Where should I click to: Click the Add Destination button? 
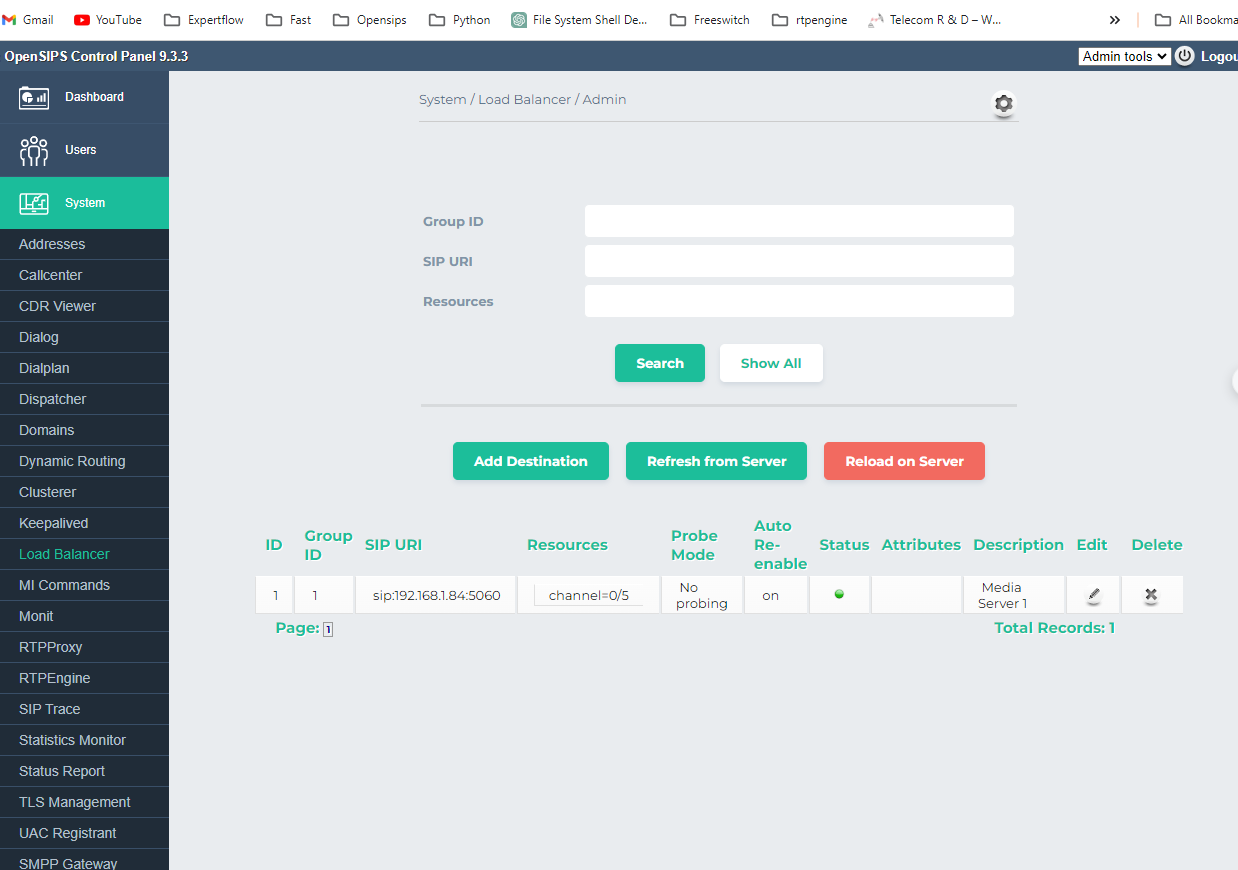[x=530, y=461]
